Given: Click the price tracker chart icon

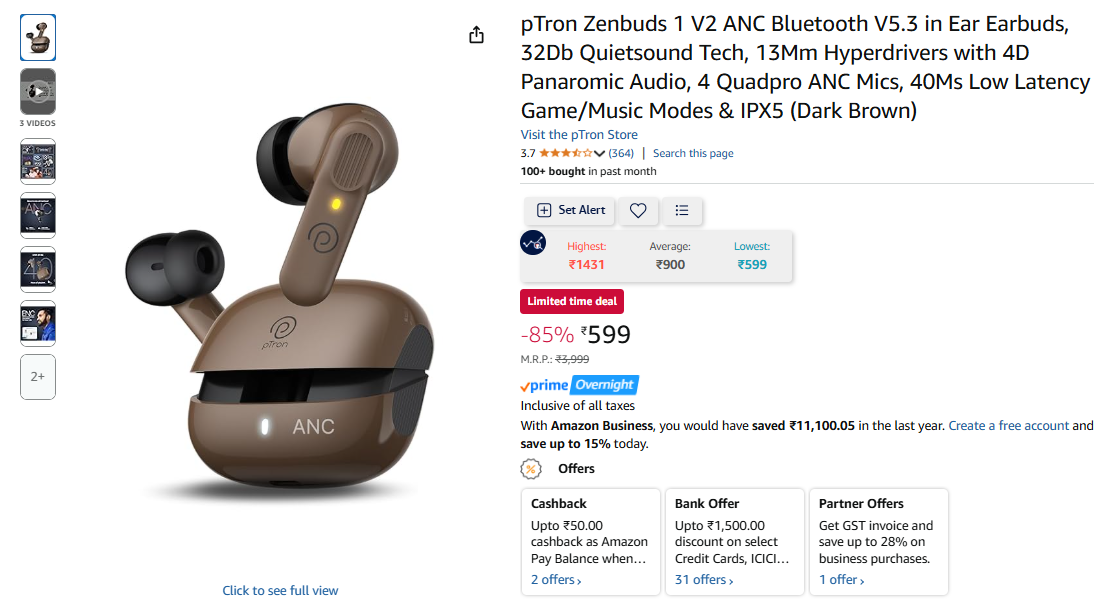Looking at the screenshot, I should (533, 243).
